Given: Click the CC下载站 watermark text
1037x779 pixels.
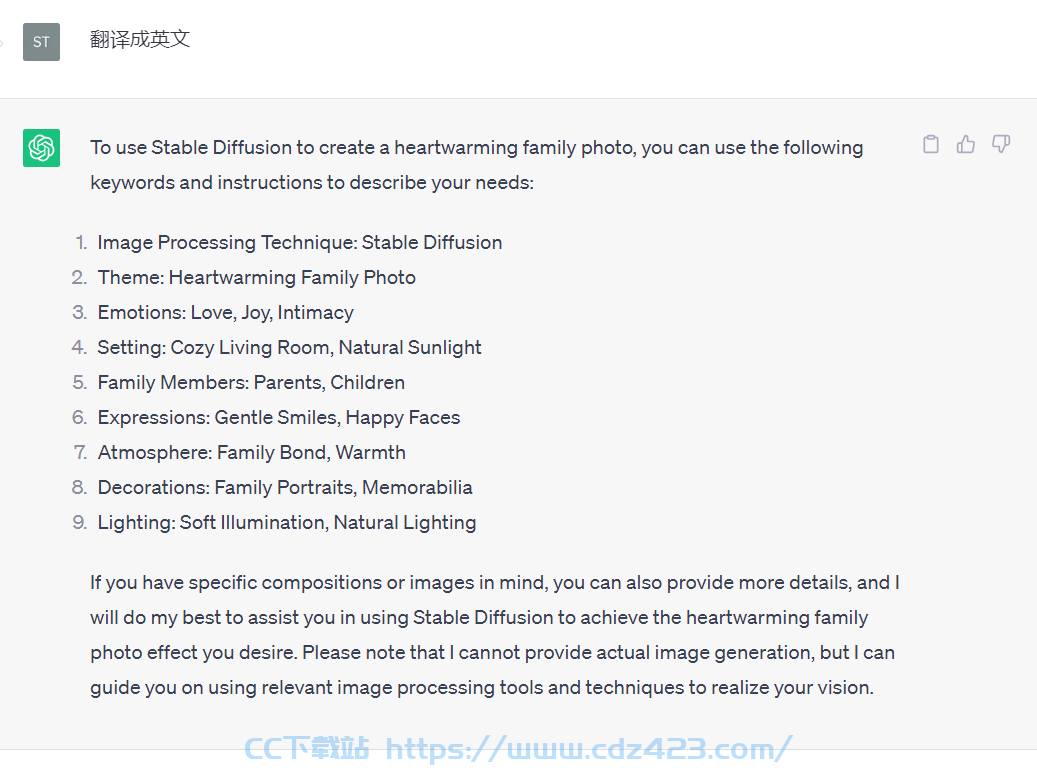Looking at the screenshot, I should pos(306,749).
